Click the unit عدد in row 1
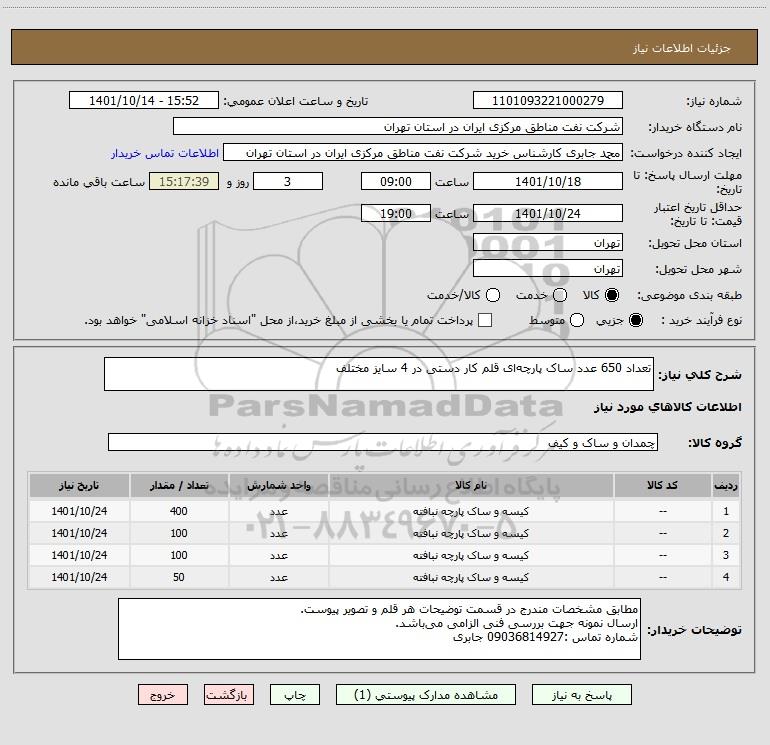 [x=278, y=511]
